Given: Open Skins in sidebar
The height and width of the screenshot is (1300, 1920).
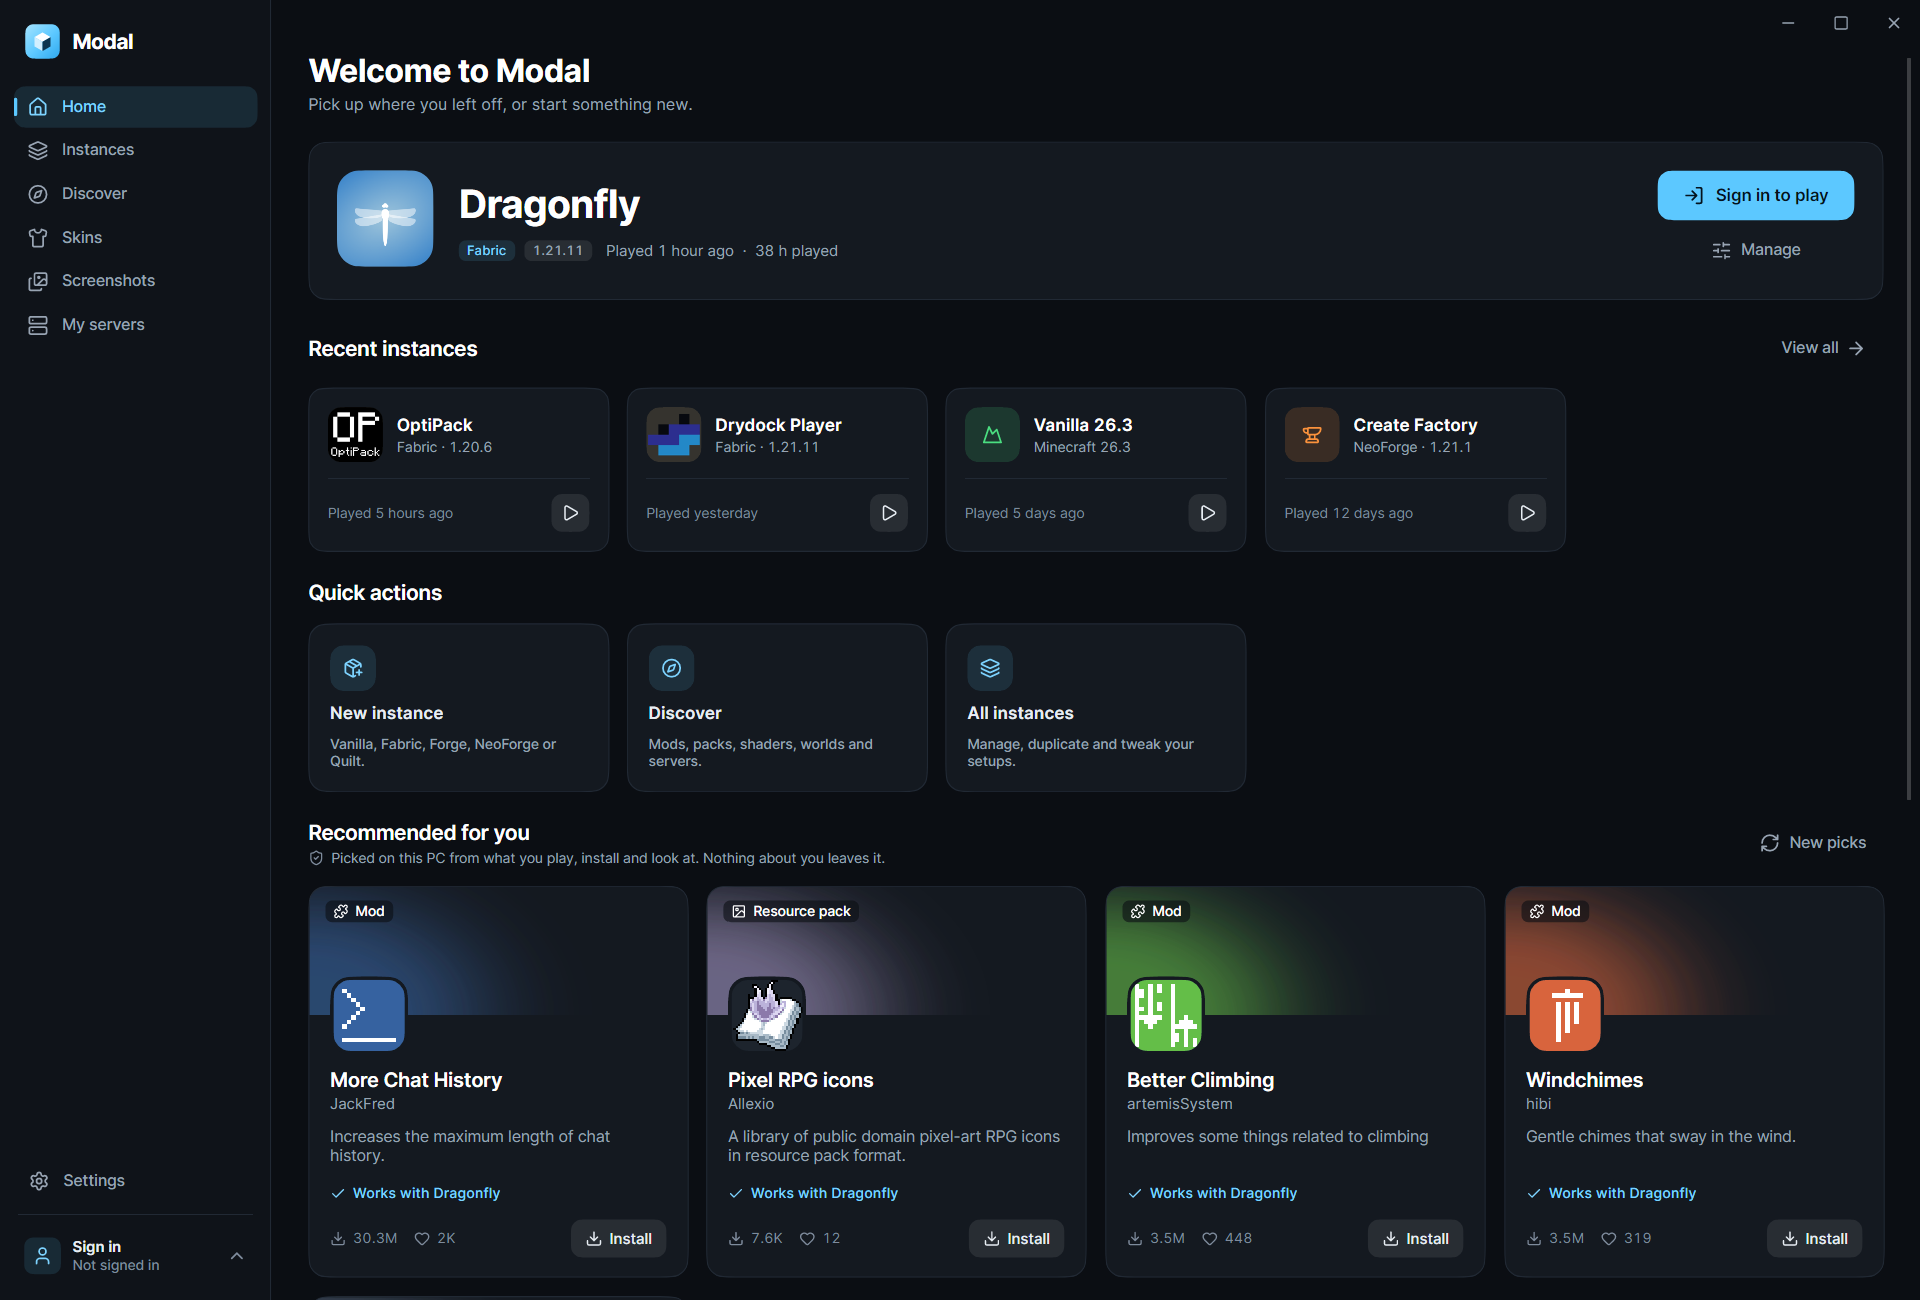Looking at the screenshot, I should [x=136, y=237].
